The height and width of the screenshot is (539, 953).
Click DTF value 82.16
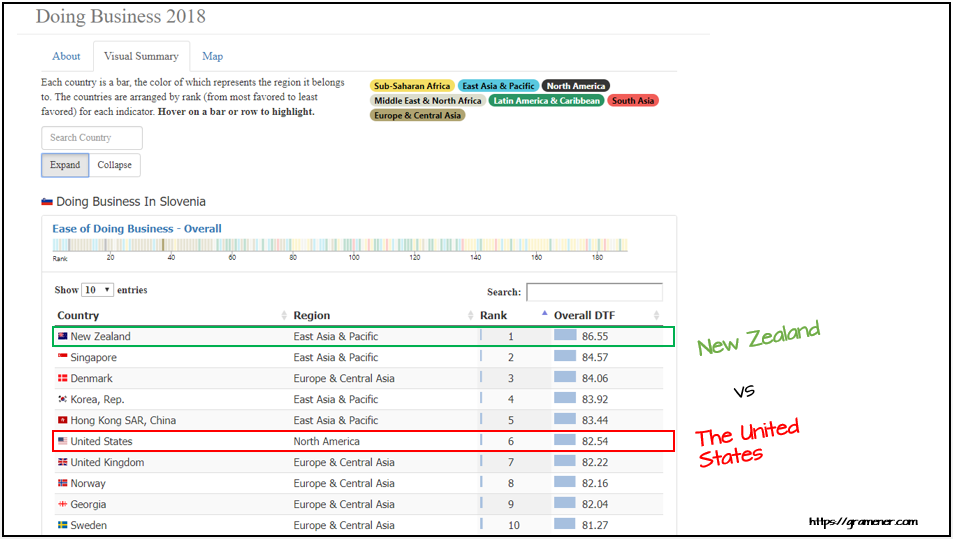[x=594, y=483]
